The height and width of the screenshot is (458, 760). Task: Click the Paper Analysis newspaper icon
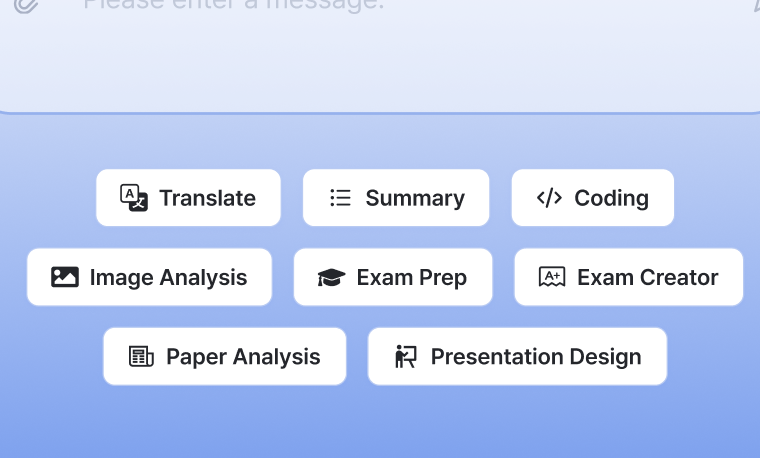click(x=141, y=357)
